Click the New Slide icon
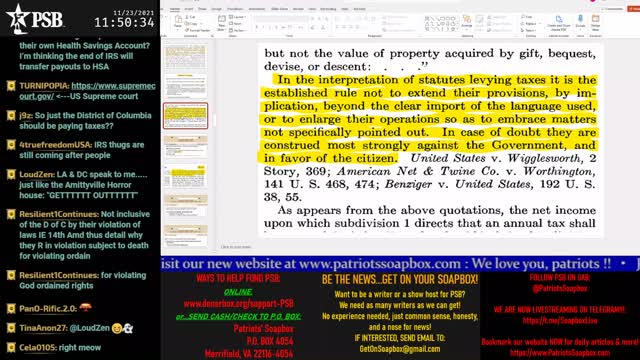 pyautogui.click(x=222, y=23)
